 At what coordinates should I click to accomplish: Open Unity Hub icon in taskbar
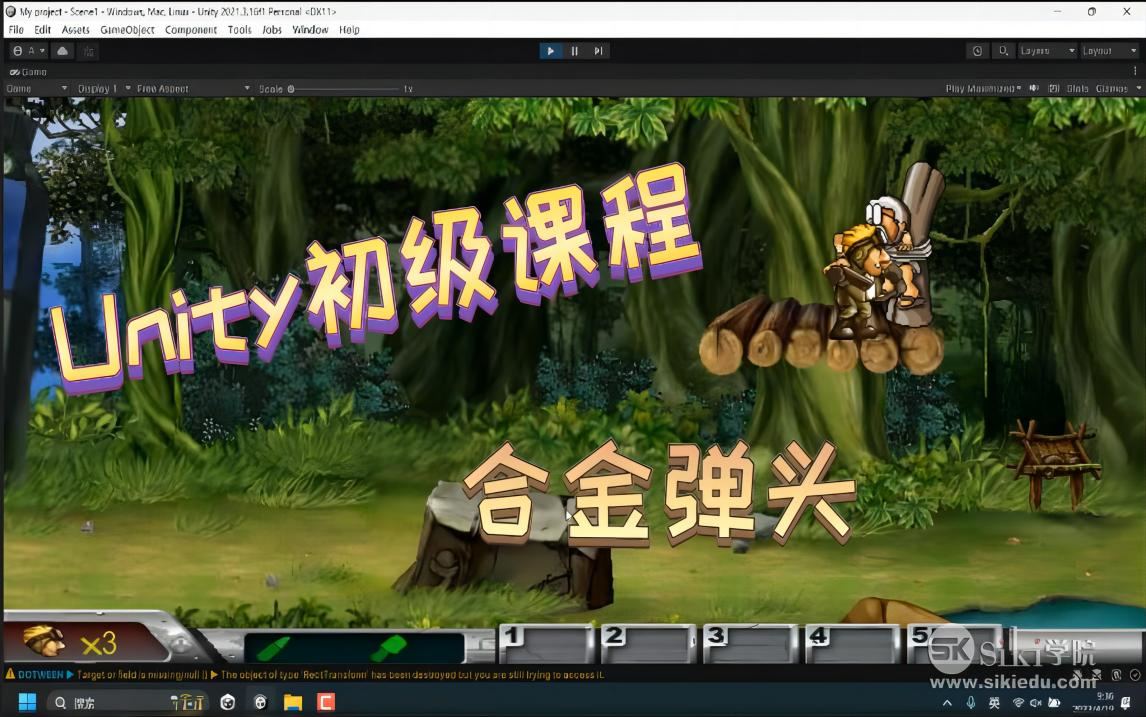[x=228, y=702]
